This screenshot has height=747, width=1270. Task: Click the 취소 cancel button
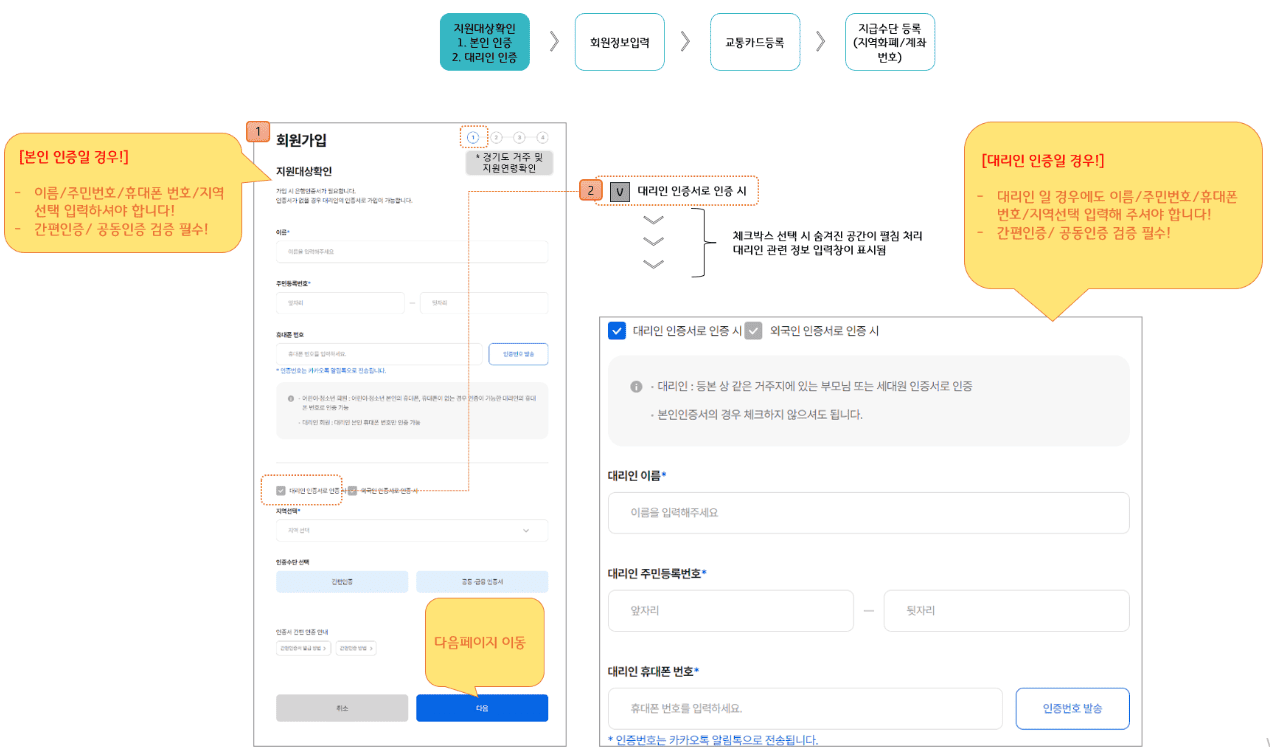(x=343, y=707)
